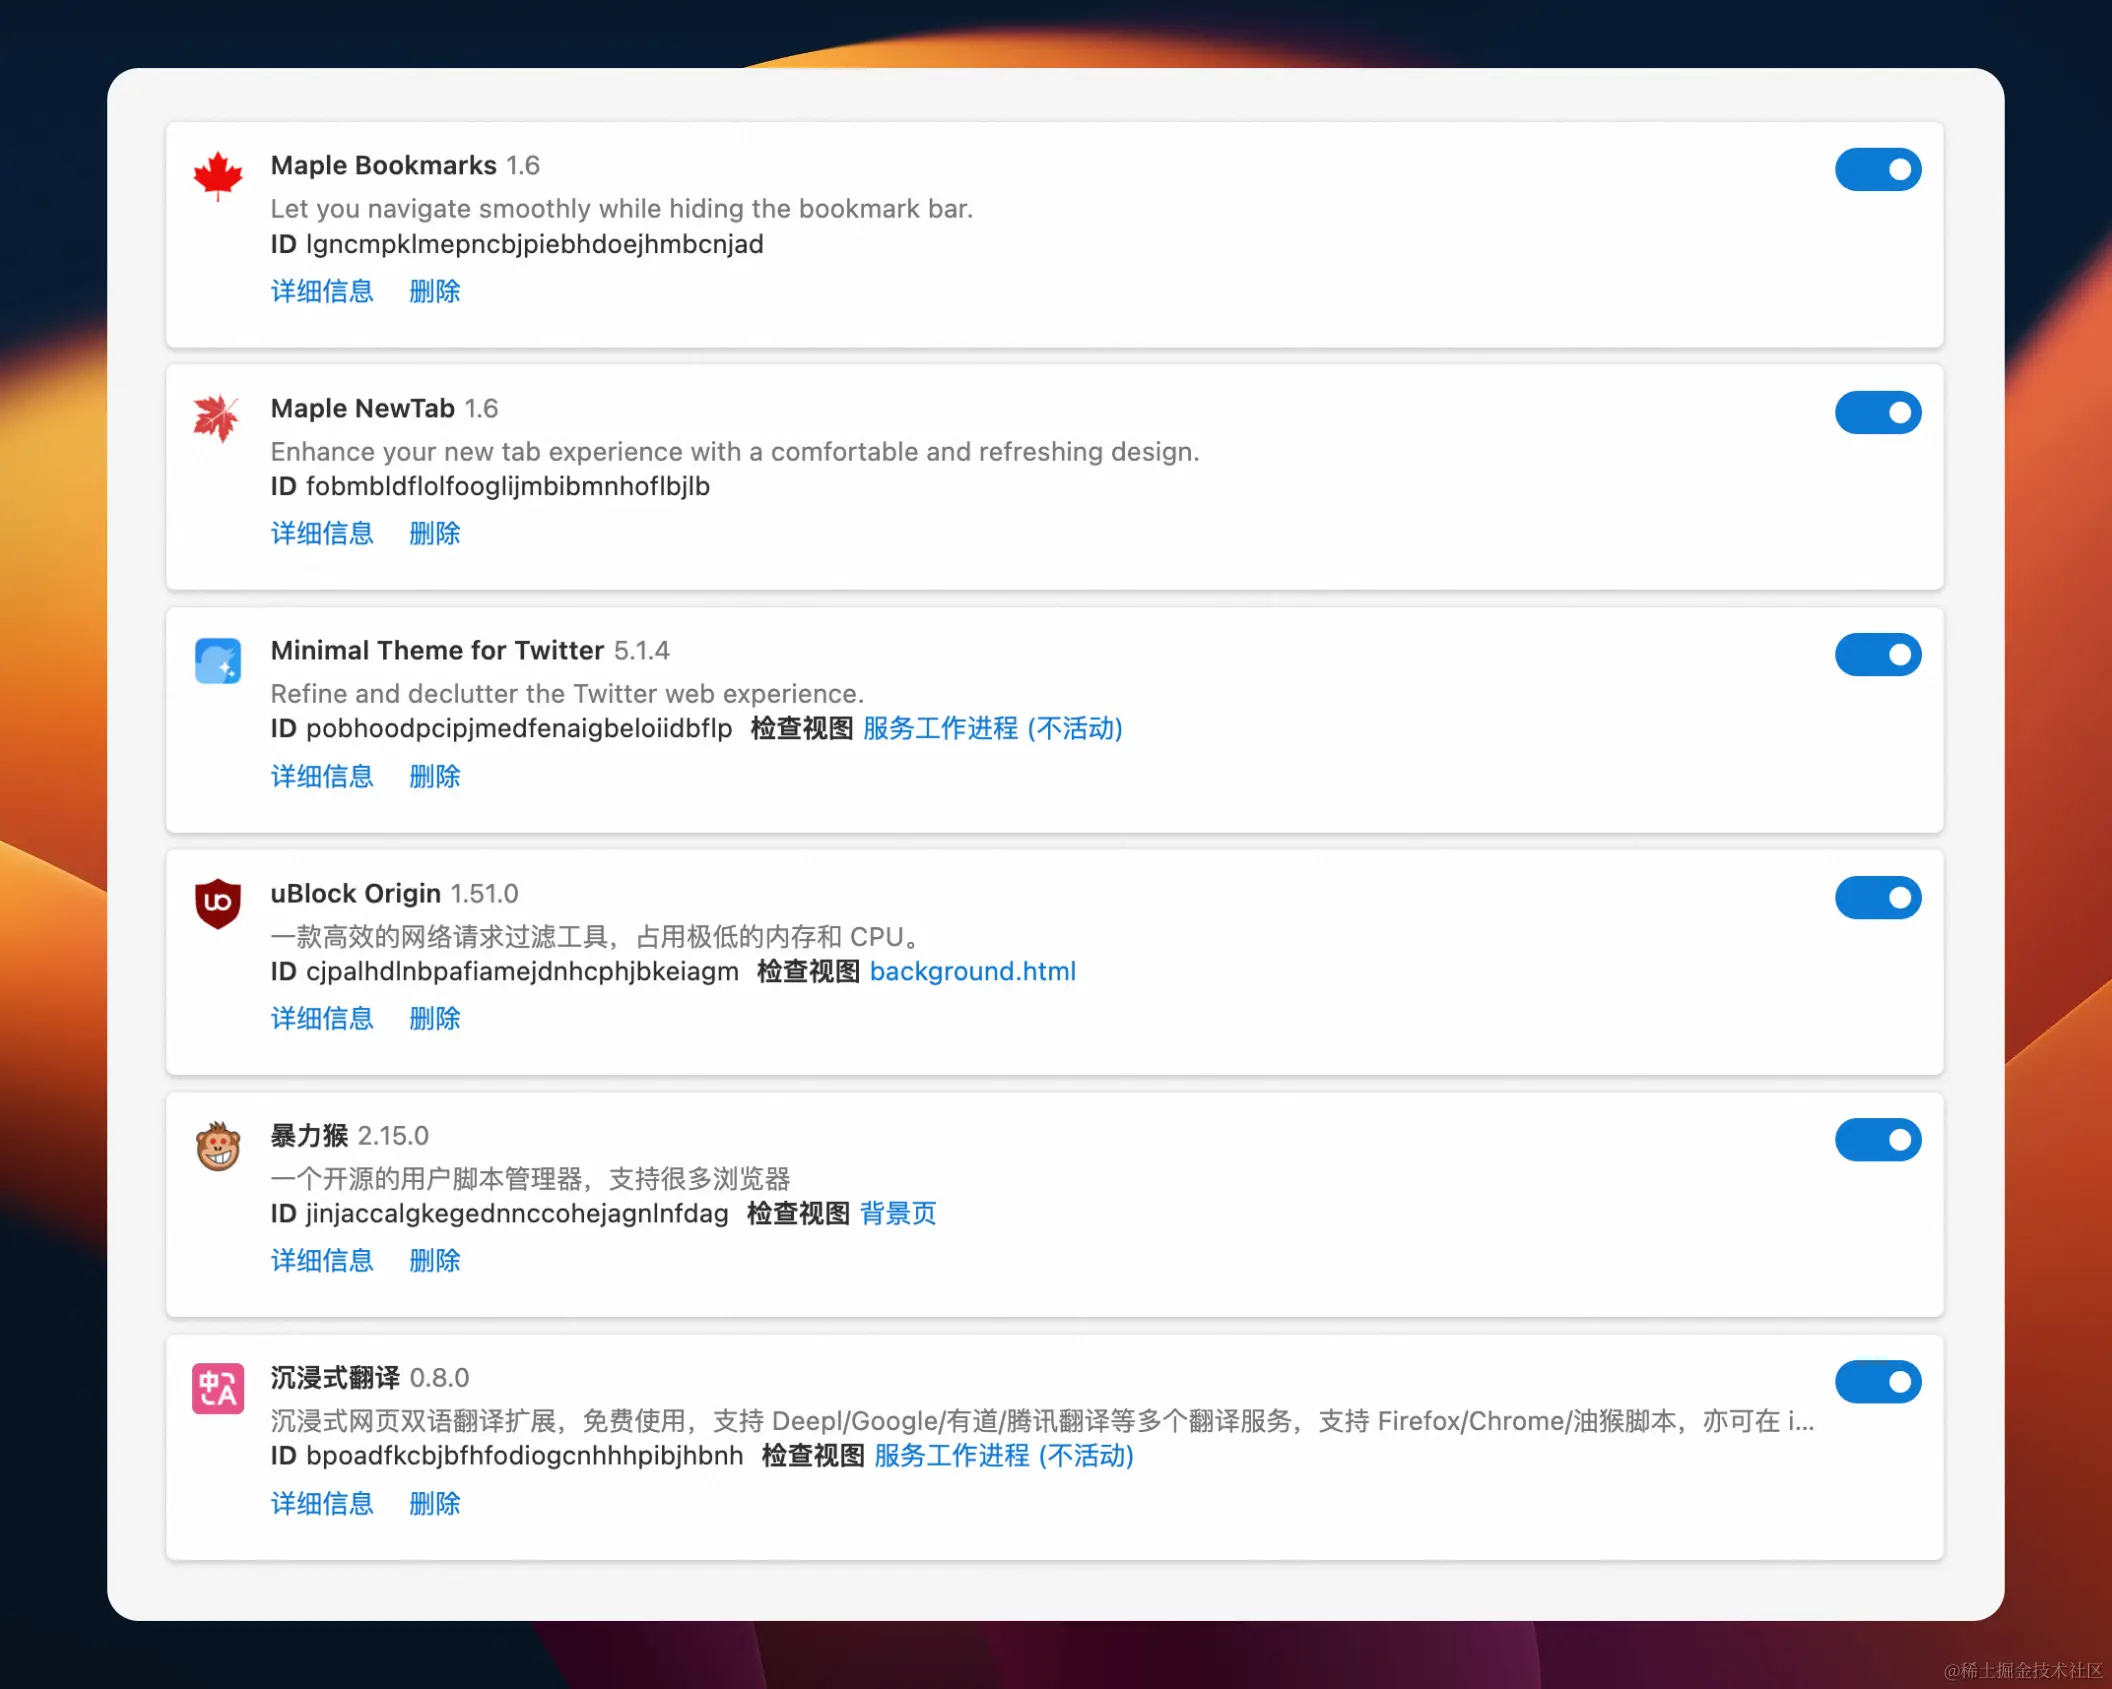The width and height of the screenshot is (2112, 1689).
Task: Open 详细信息 for uBlock Origin
Action: coord(322,1018)
